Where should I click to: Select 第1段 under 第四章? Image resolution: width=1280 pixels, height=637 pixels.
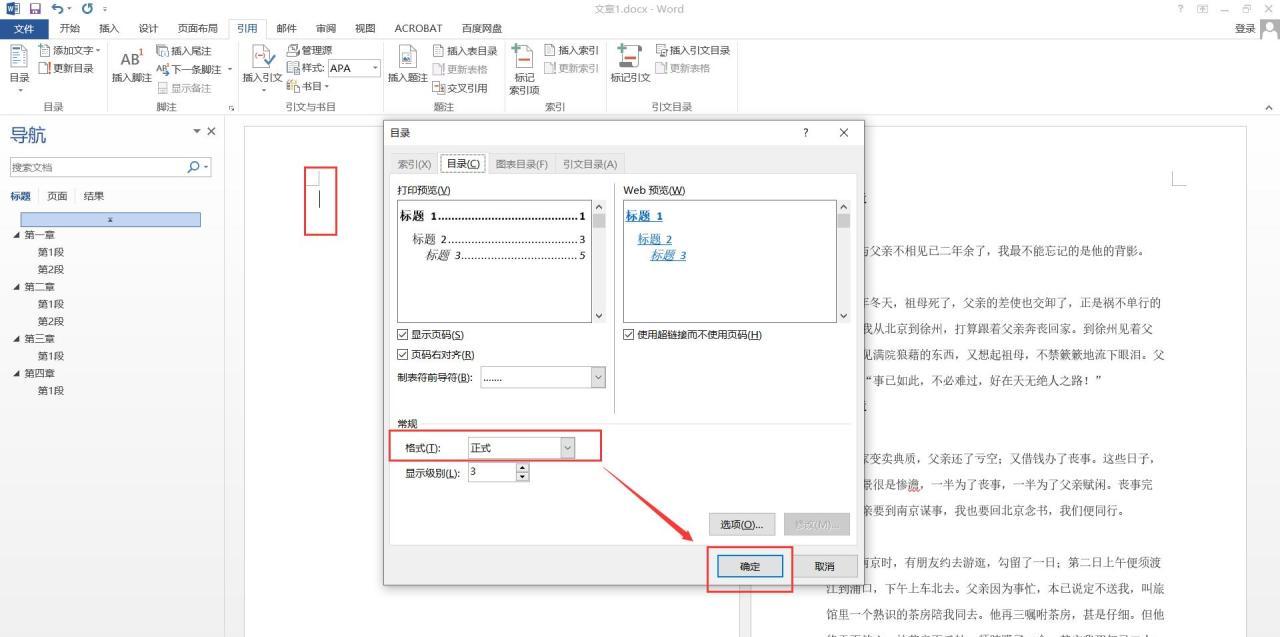(51, 391)
